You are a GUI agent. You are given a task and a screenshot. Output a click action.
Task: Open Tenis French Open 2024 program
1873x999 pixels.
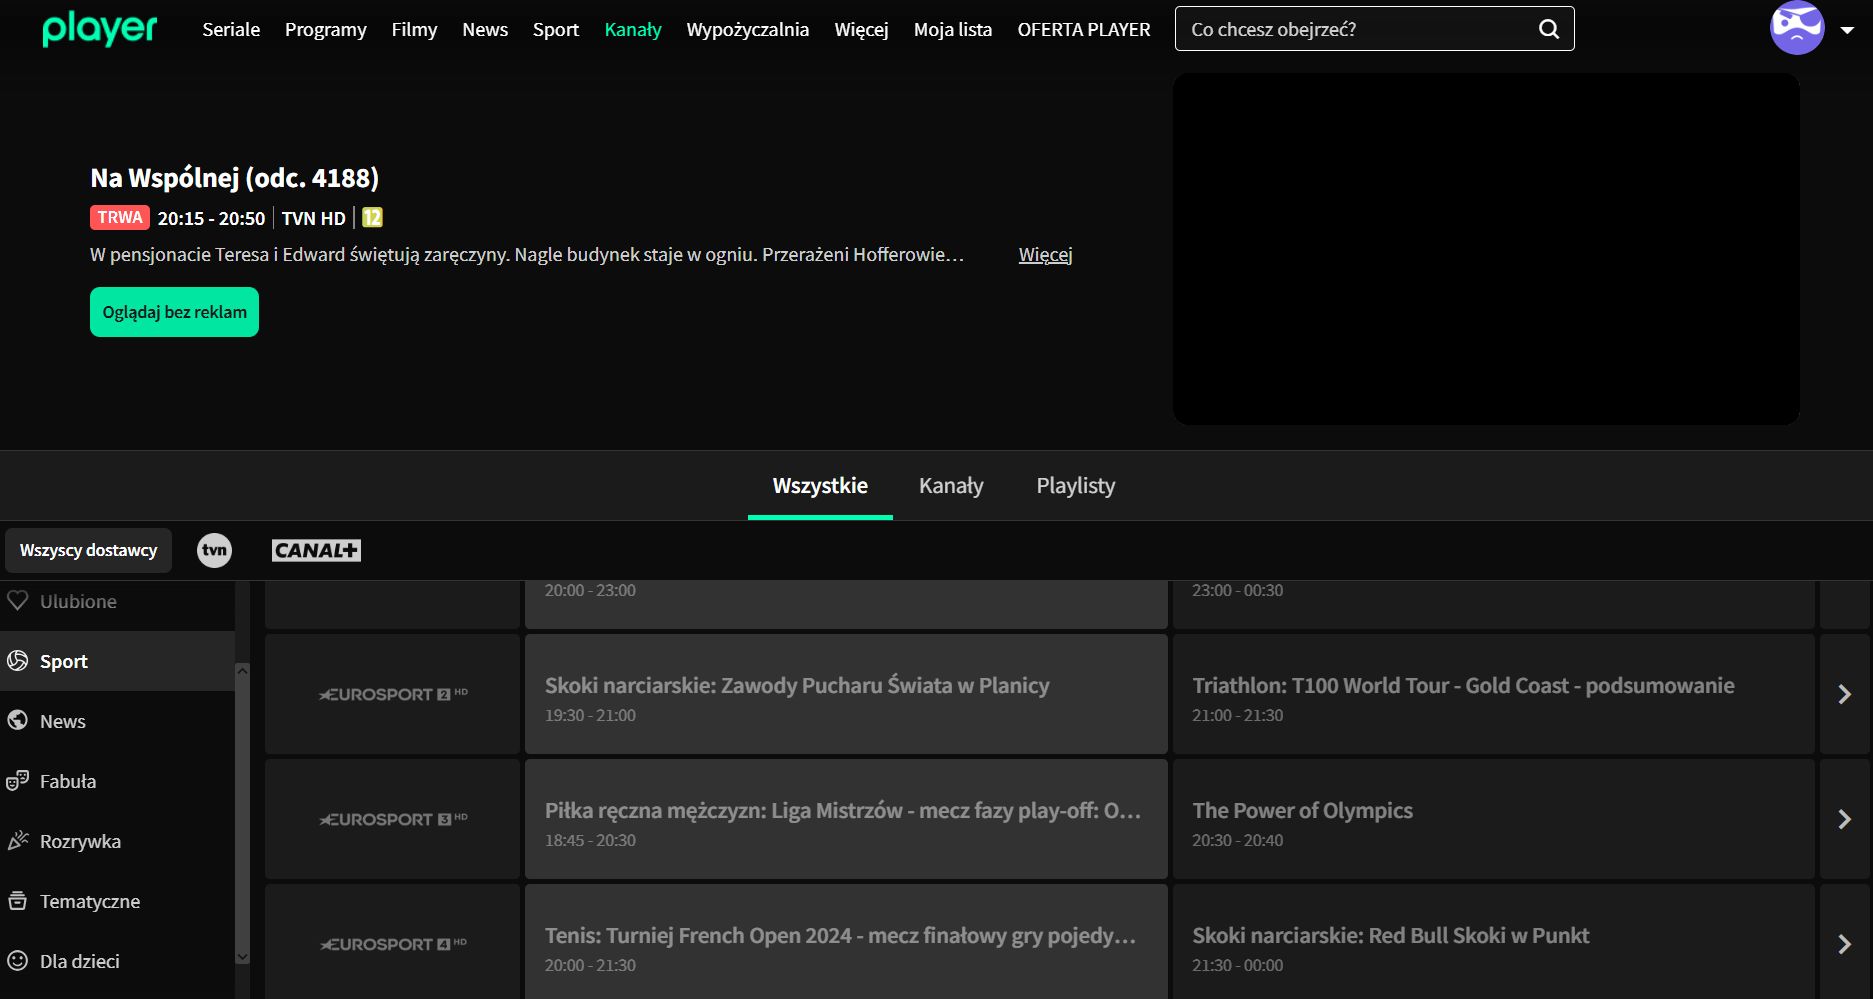[846, 941]
